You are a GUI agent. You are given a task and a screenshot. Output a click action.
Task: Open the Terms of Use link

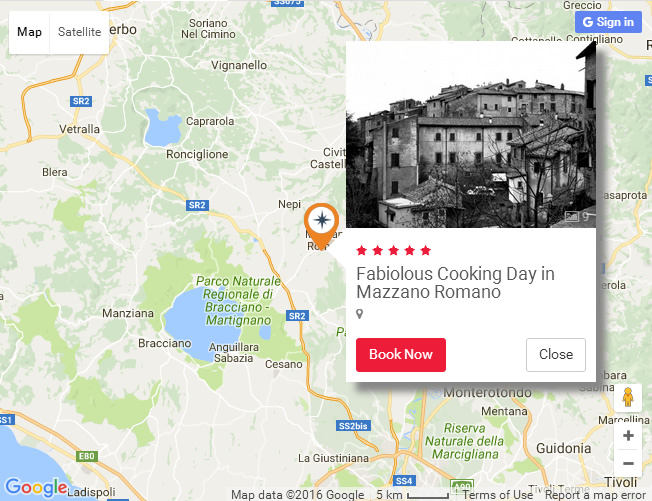[498, 495]
